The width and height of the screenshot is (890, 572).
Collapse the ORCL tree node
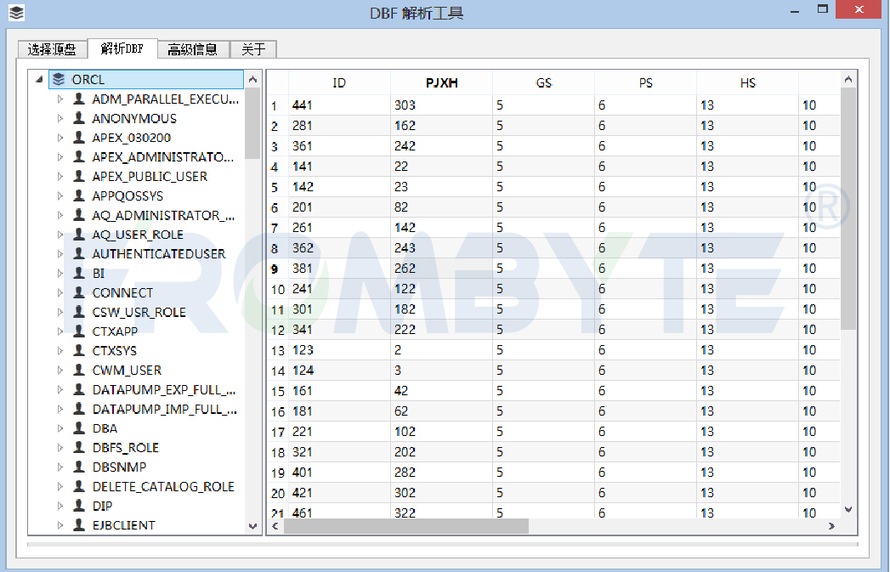pos(39,79)
